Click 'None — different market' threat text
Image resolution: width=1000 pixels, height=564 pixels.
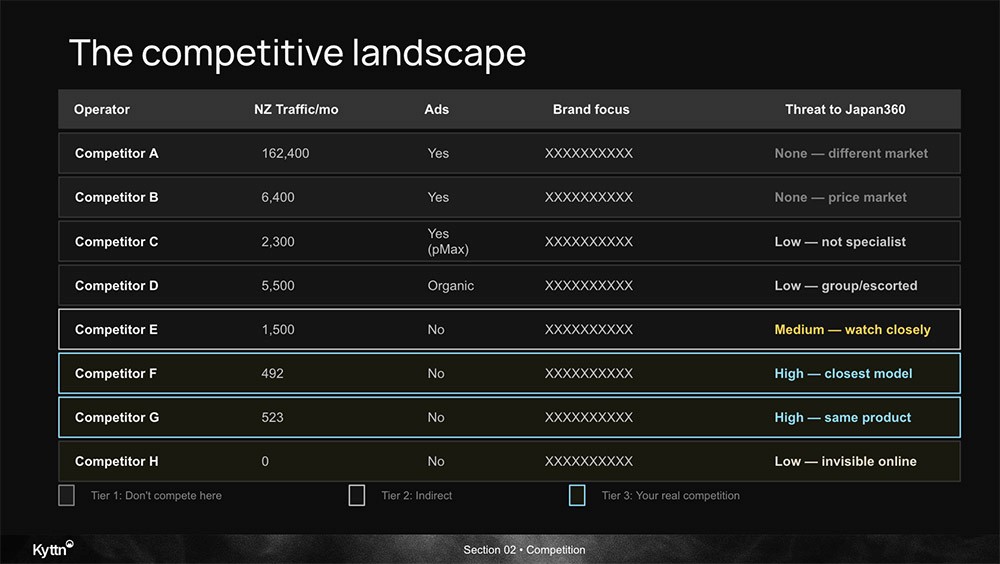[851, 153]
